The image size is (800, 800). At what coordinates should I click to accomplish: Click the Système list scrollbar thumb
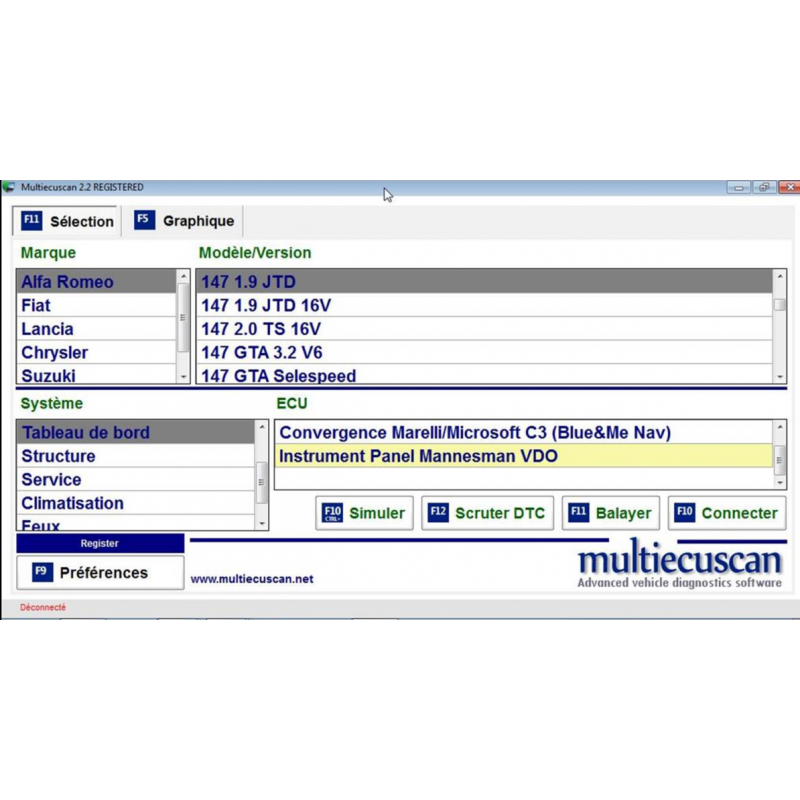point(262,482)
